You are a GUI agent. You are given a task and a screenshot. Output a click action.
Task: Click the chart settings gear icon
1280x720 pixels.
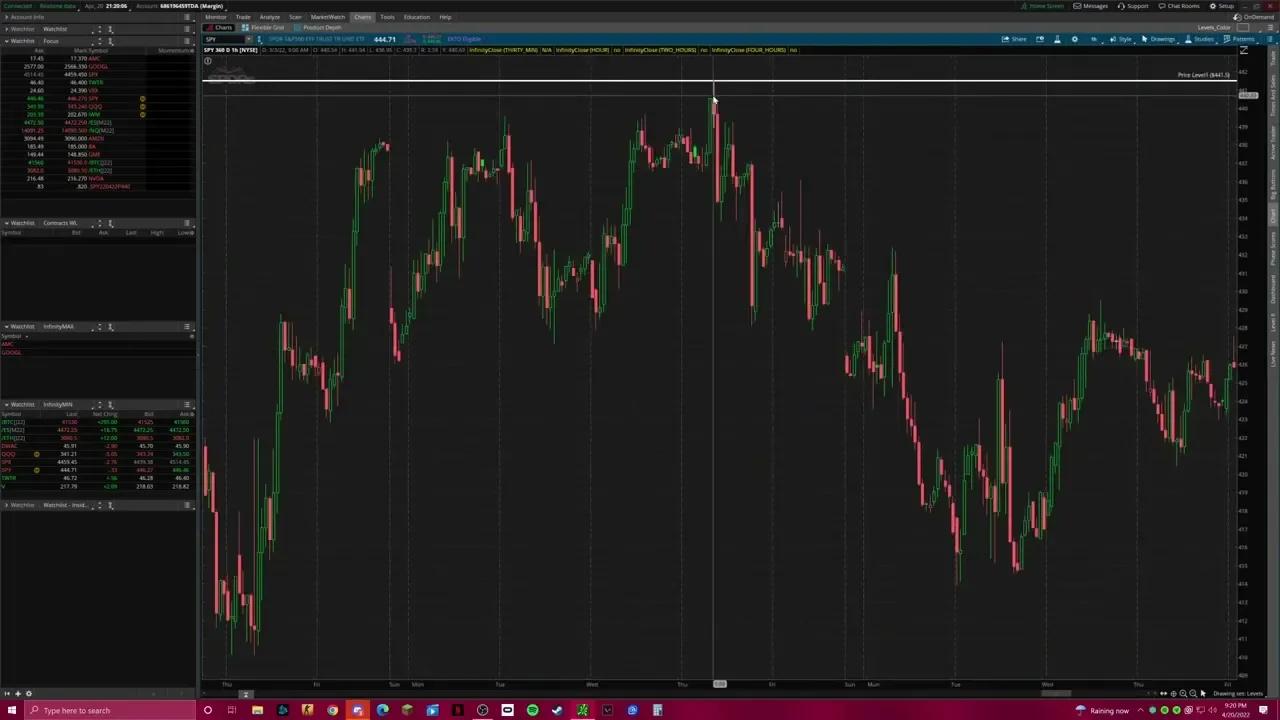pyautogui.click(x=1075, y=39)
